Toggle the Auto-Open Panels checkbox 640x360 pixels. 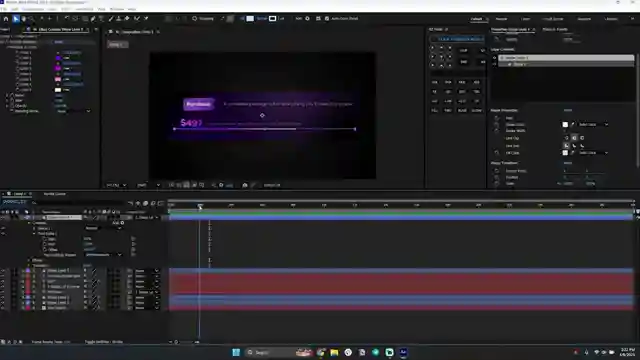327,19
